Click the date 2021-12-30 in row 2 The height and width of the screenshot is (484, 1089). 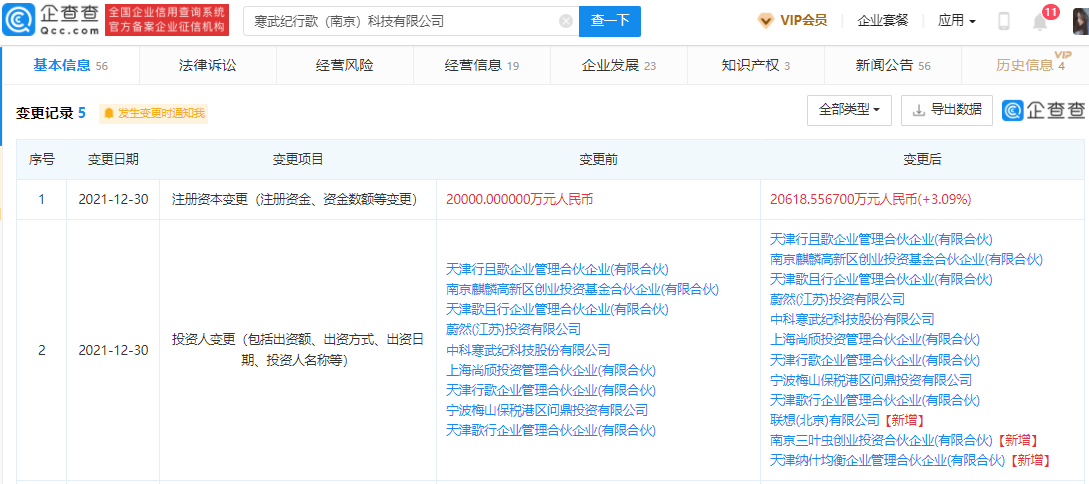point(113,350)
